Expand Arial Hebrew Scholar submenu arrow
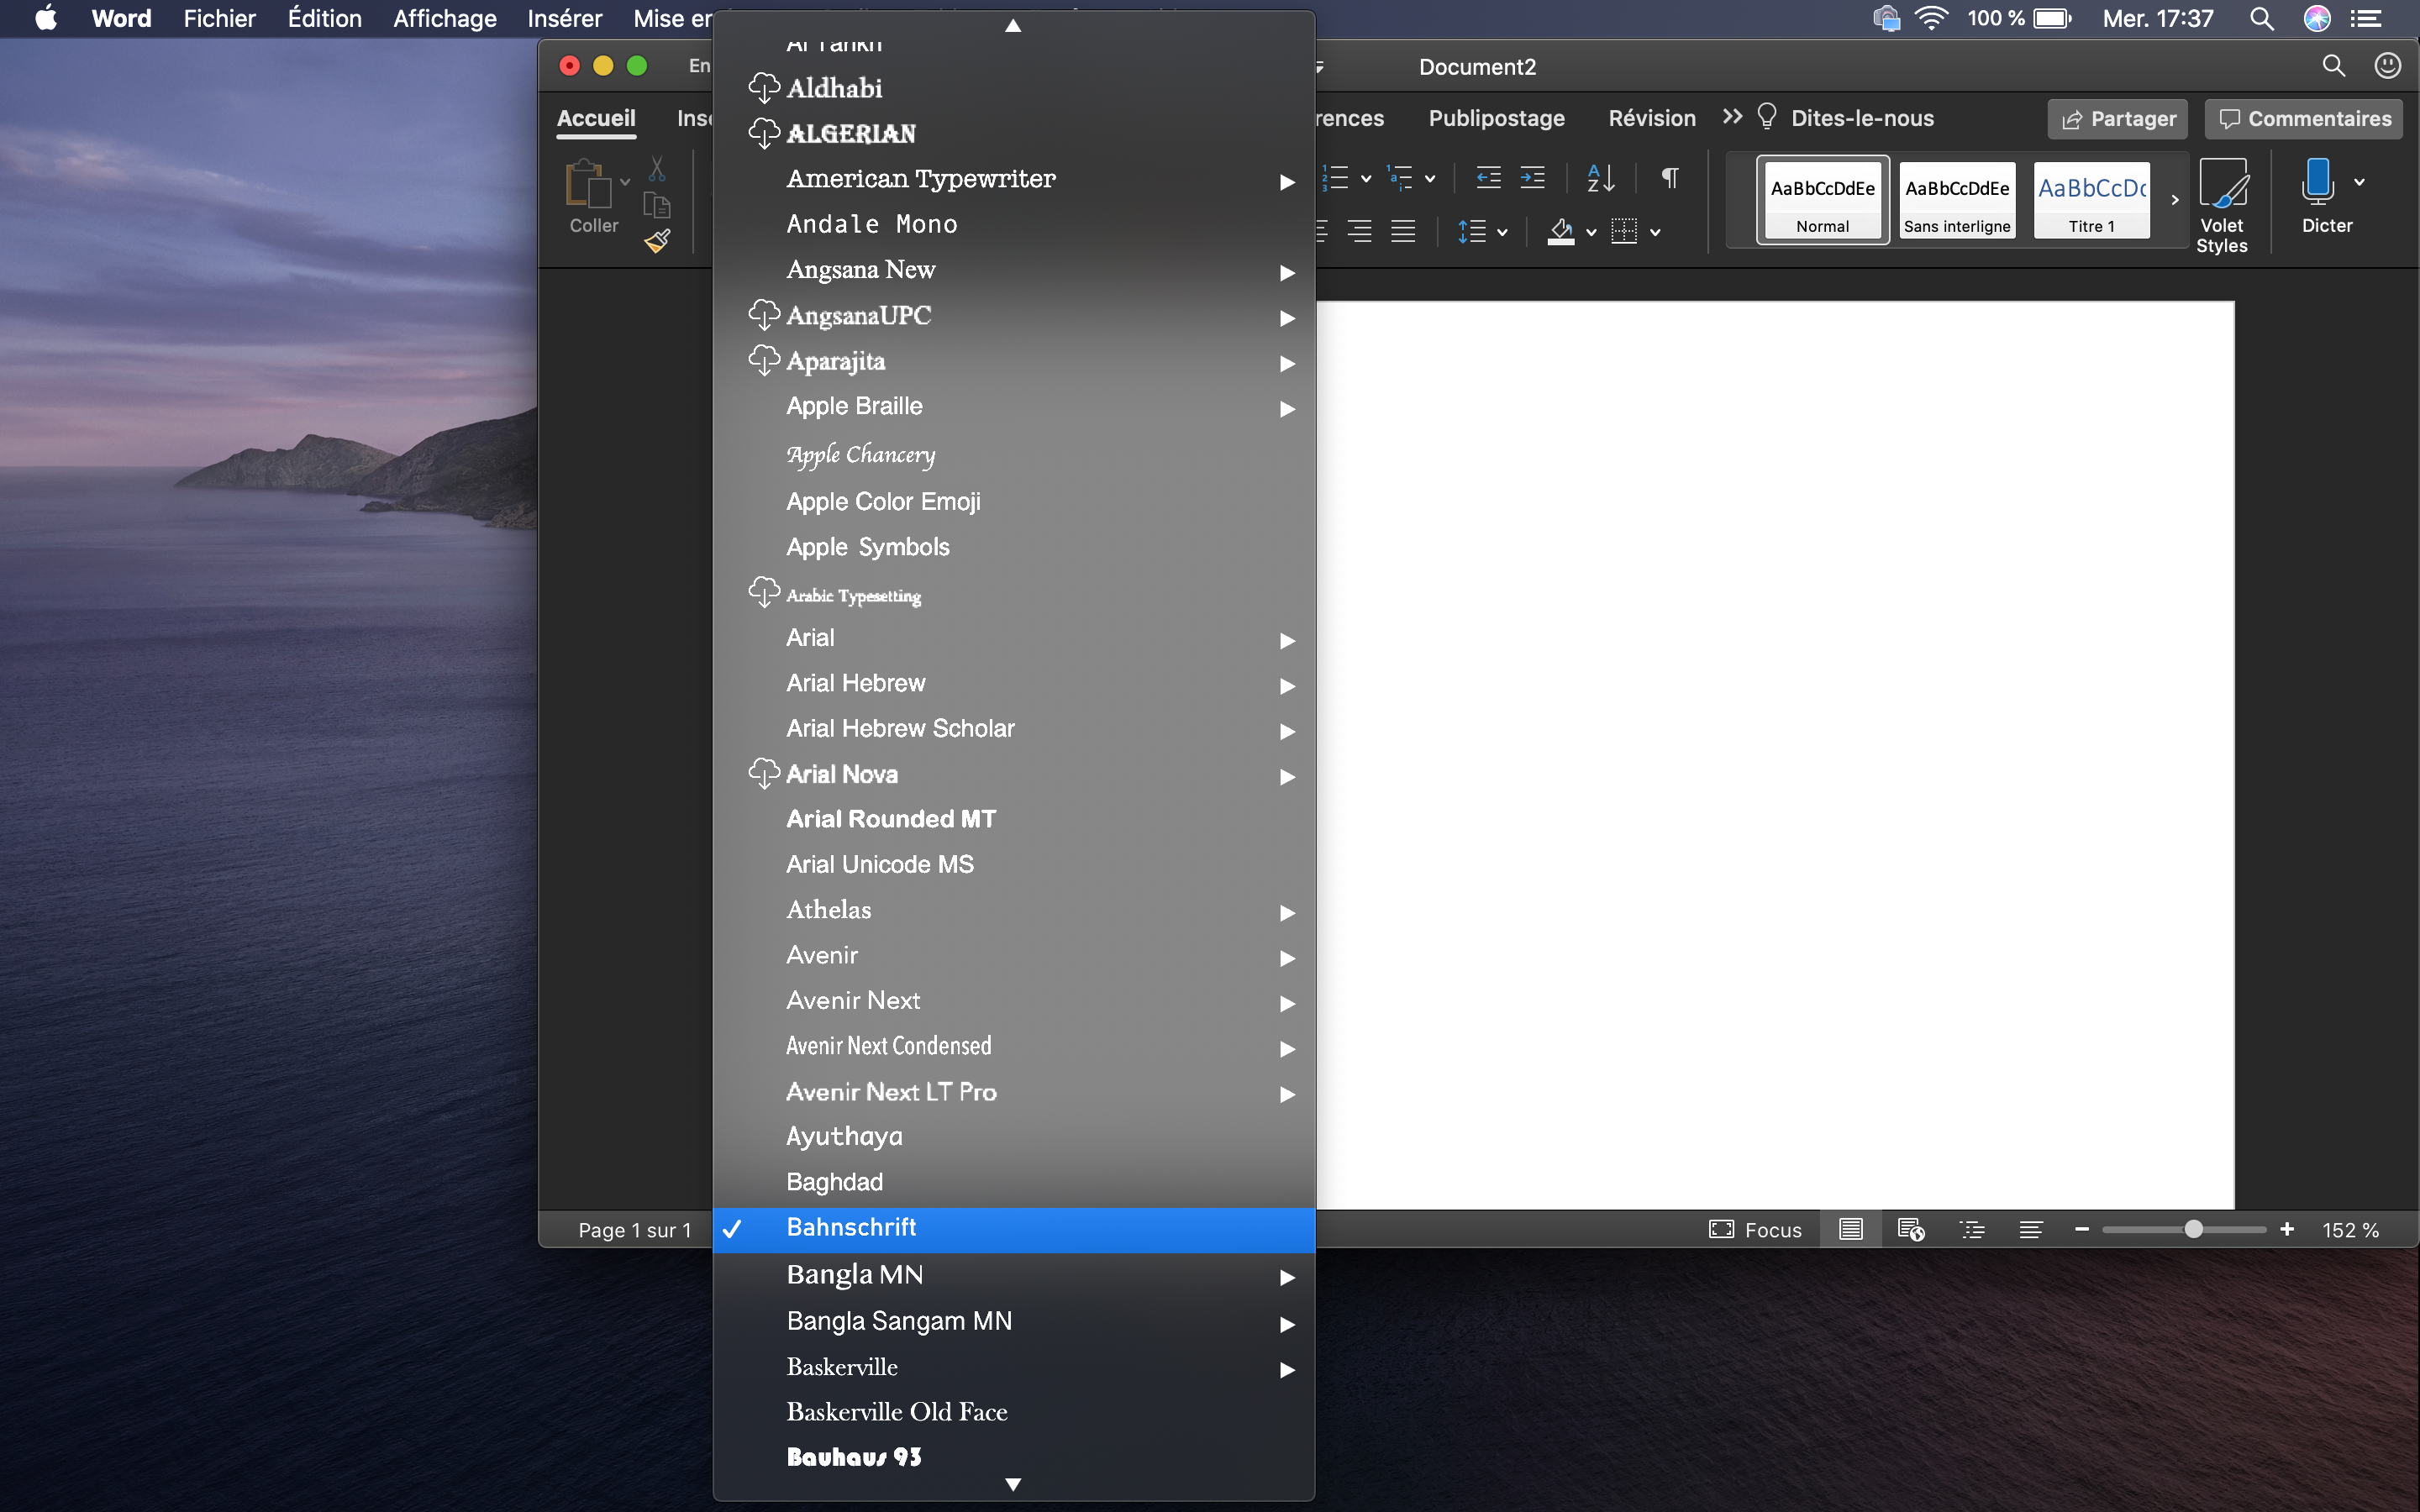The height and width of the screenshot is (1512, 2420). (1287, 731)
